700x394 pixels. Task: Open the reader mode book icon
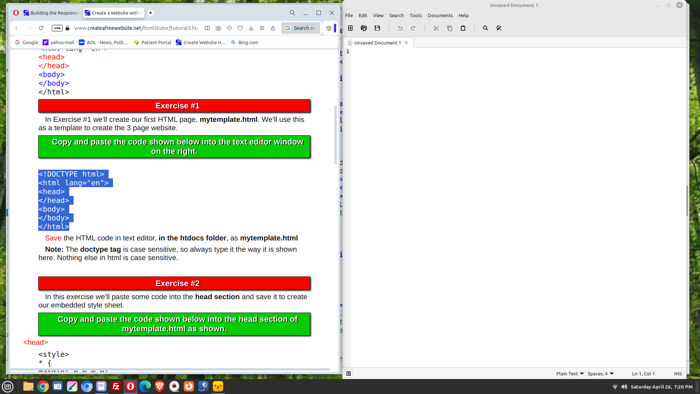207,28
